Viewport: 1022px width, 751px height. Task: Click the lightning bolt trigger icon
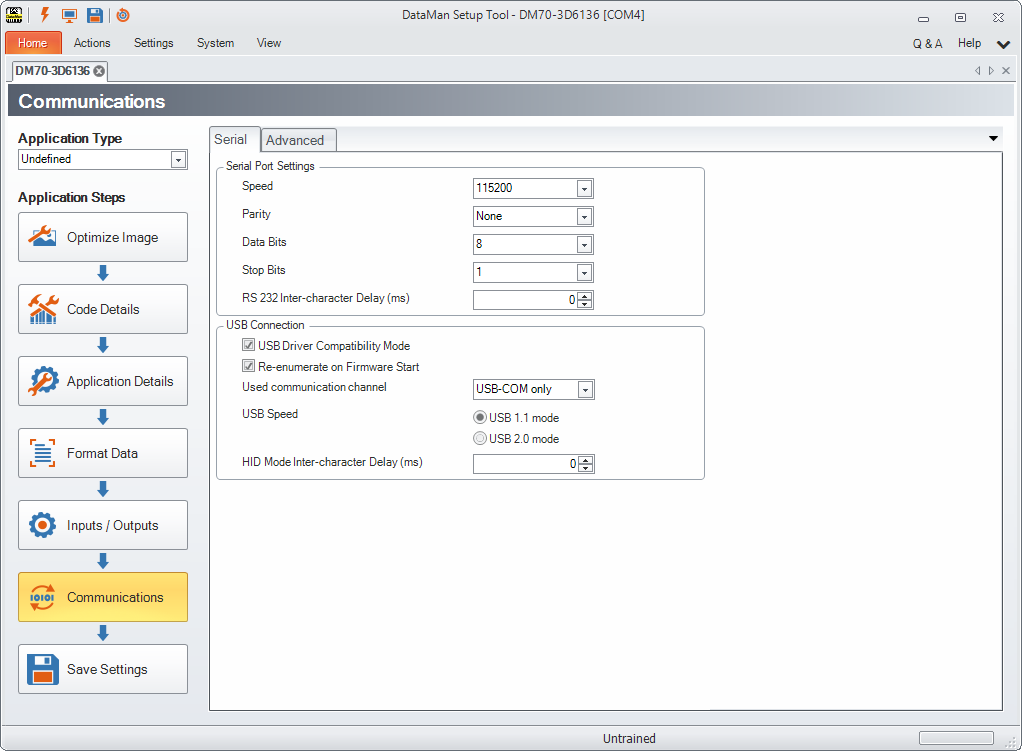click(44, 15)
